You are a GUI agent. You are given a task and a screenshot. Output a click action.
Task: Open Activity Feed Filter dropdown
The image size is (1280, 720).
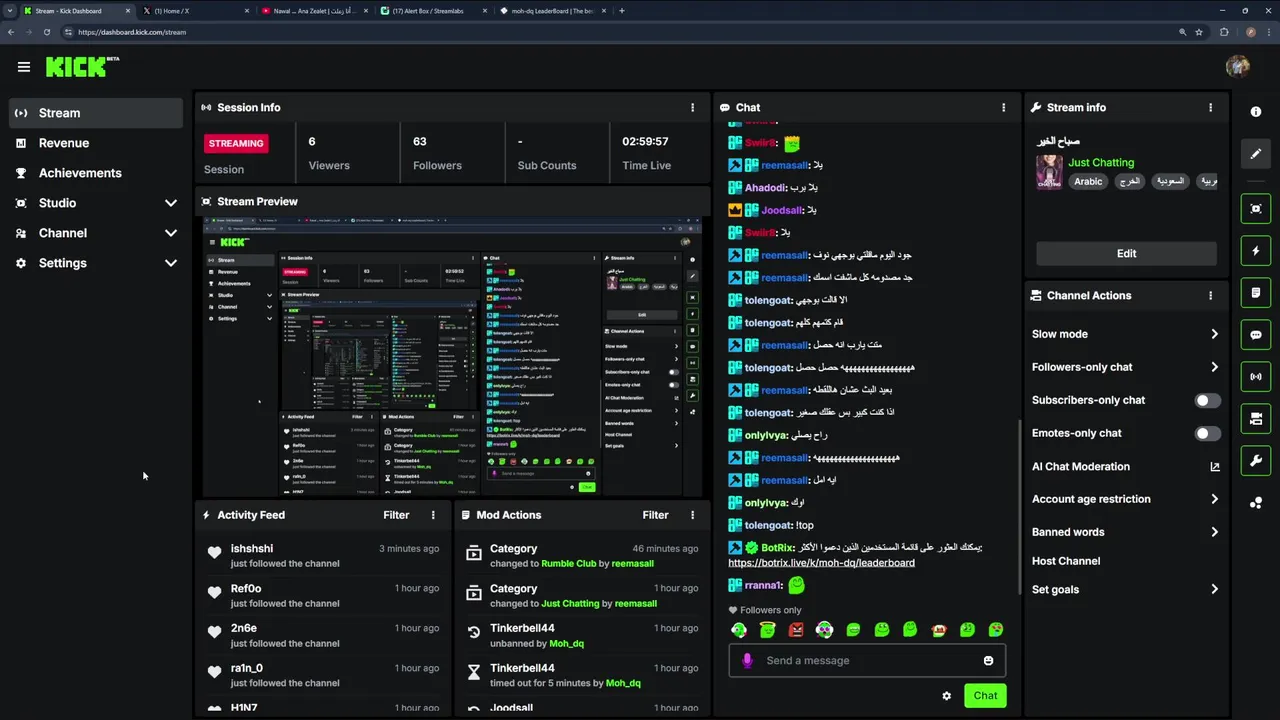click(x=396, y=515)
